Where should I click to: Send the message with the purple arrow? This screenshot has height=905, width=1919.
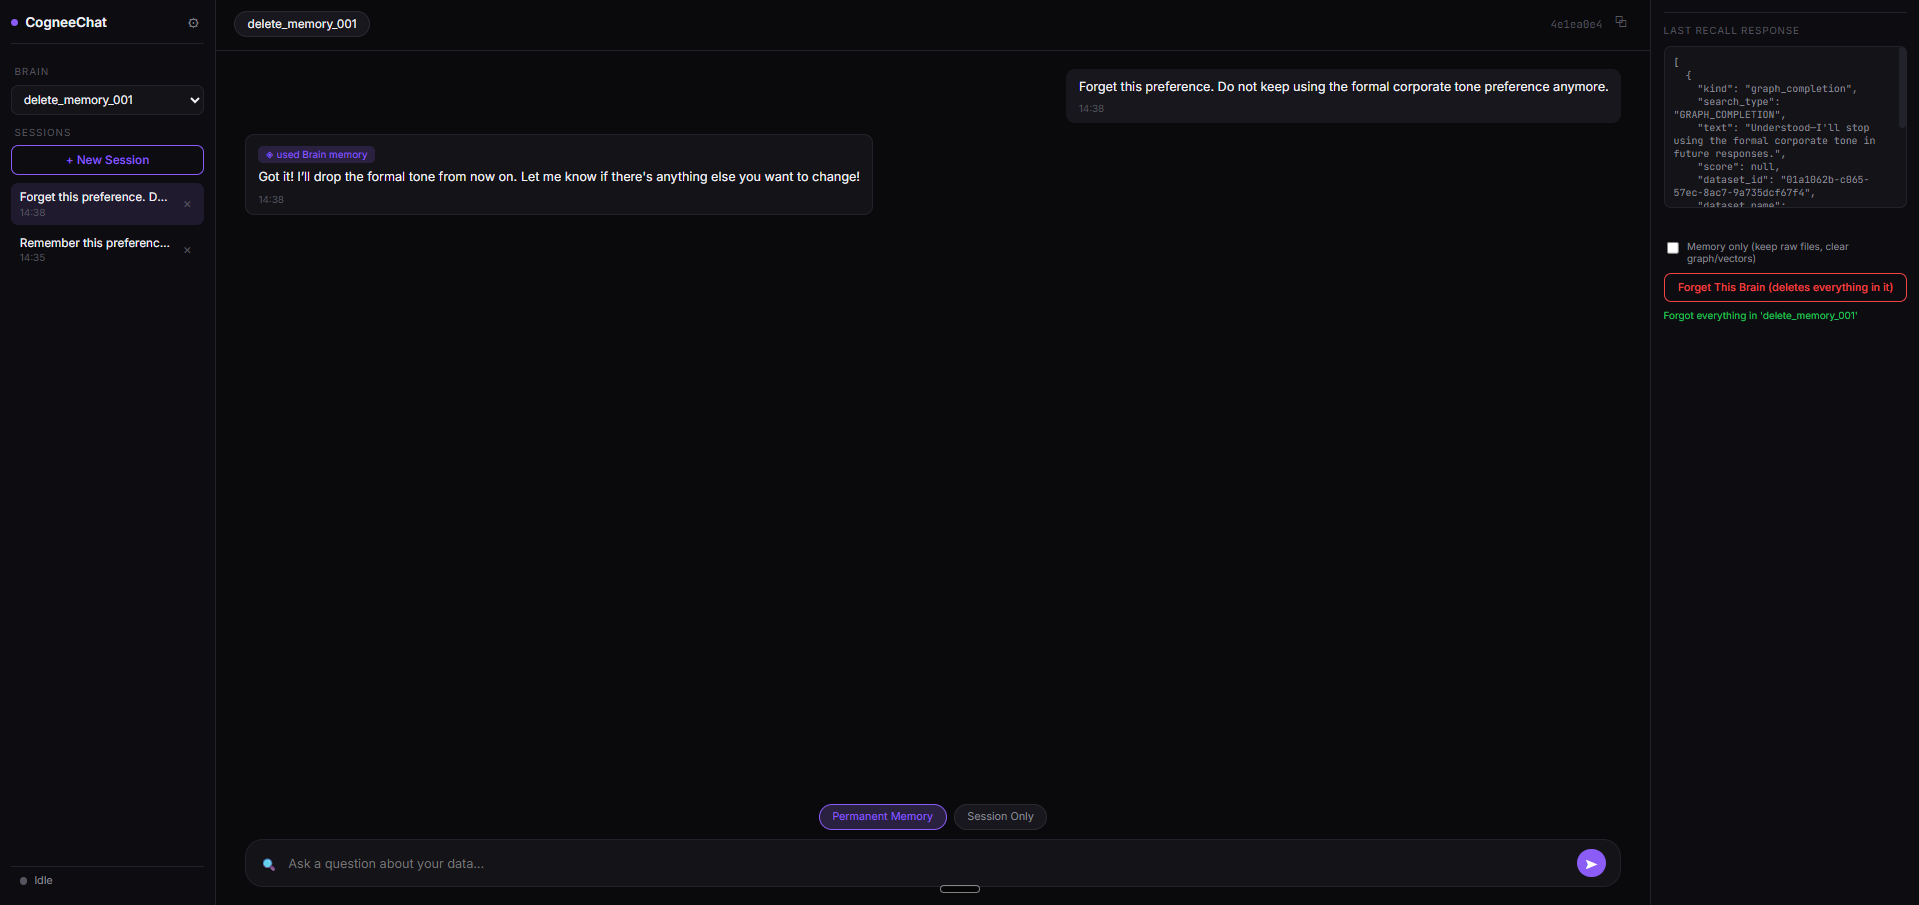click(1591, 863)
